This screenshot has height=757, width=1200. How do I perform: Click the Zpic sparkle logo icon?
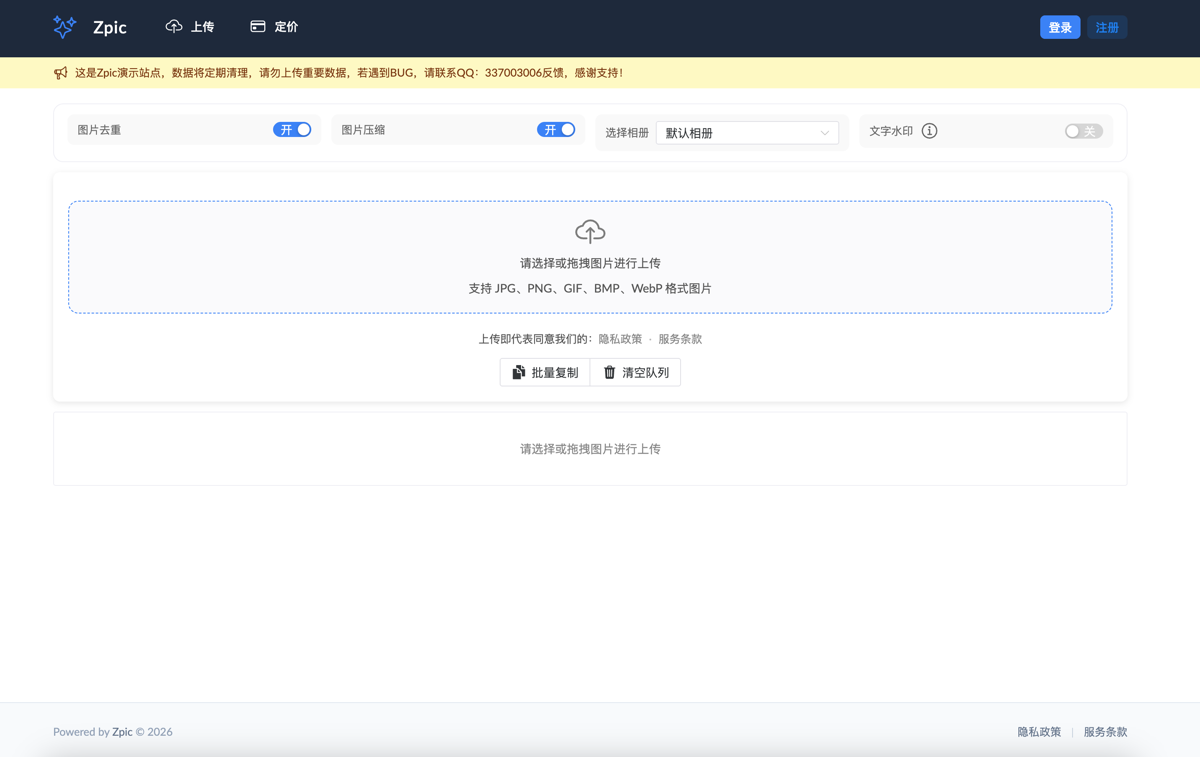(x=64, y=27)
